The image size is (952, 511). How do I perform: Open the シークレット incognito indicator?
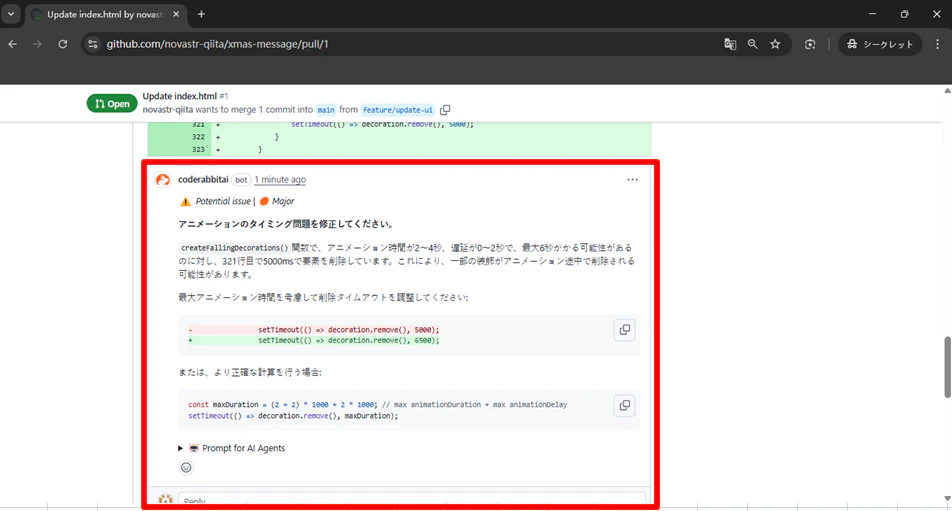(880, 44)
